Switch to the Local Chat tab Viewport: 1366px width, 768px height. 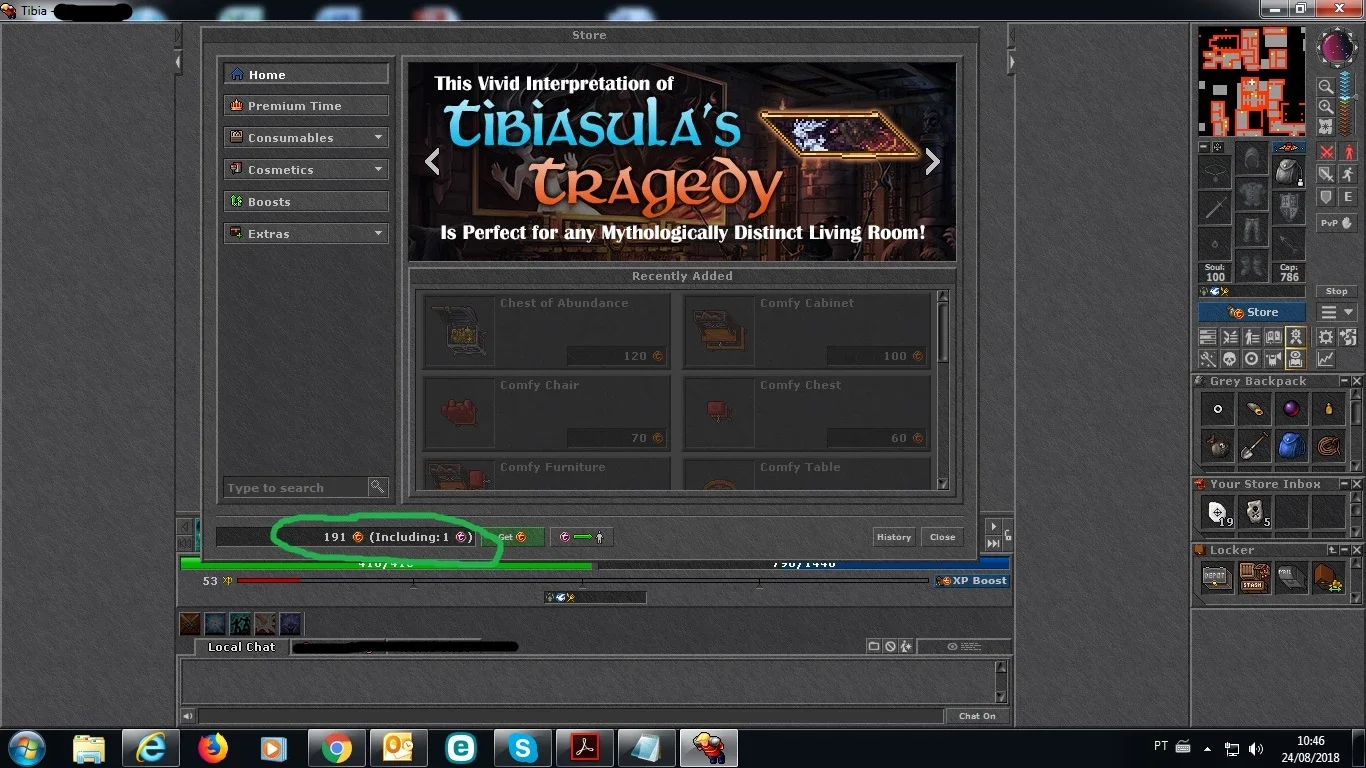coord(241,647)
